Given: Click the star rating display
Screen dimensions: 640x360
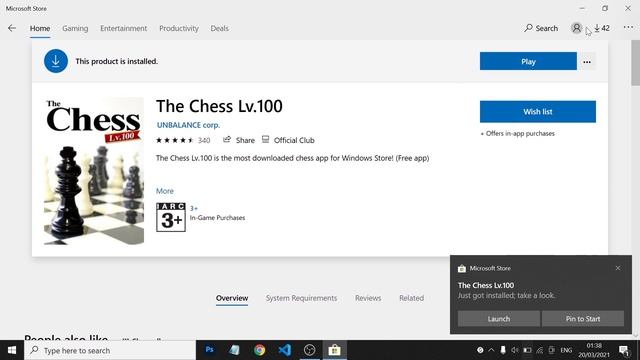Looking at the screenshot, I should (175, 140).
